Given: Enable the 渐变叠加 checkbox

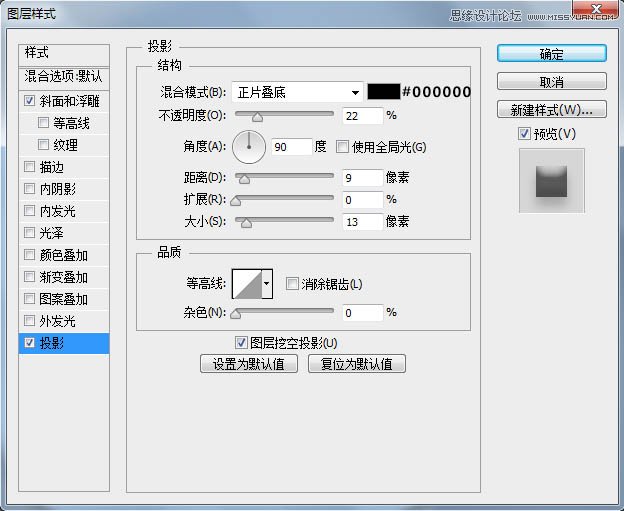Looking at the screenshot, I should (29, 276).
